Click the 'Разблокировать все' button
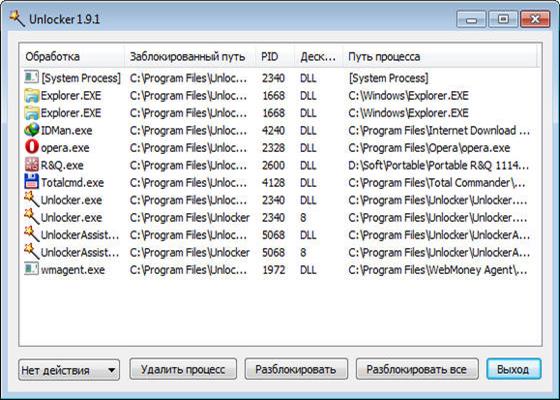 pos(417,369)
